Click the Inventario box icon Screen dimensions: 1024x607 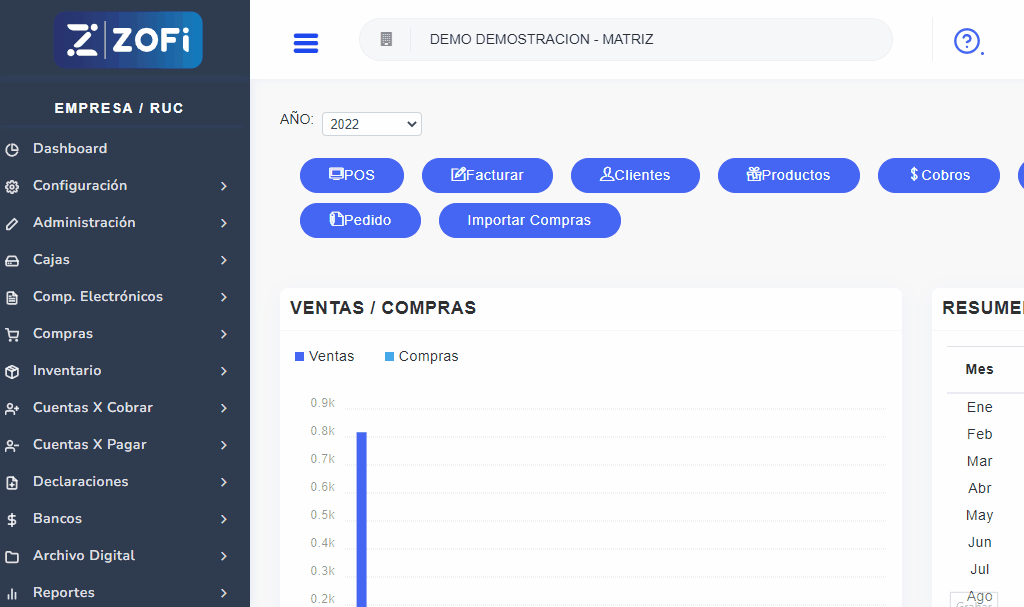pyautogui.click(x=12, y=372)
